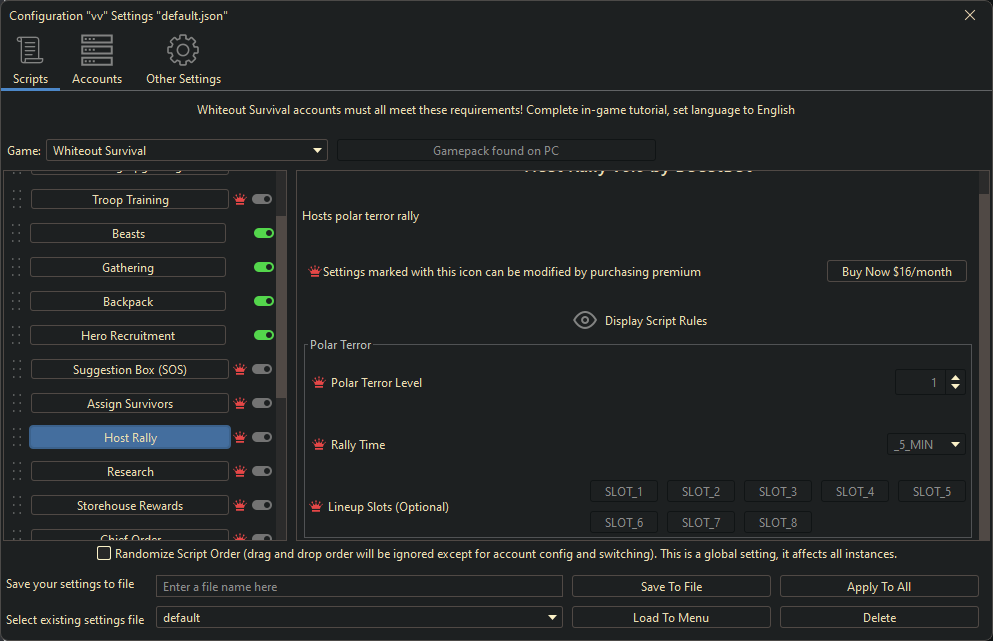Select lineup SLOT_8

pos(778,523)
